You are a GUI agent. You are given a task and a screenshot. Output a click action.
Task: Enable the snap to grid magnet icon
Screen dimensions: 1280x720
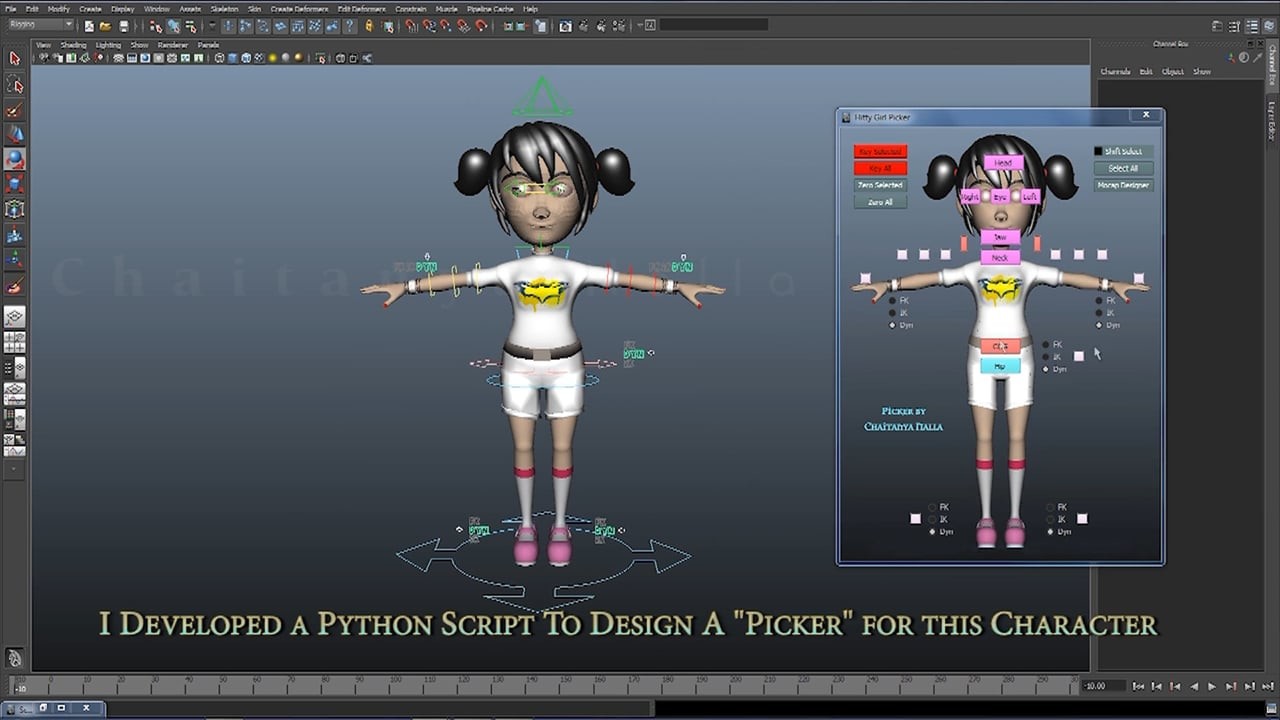pos(409,24)
